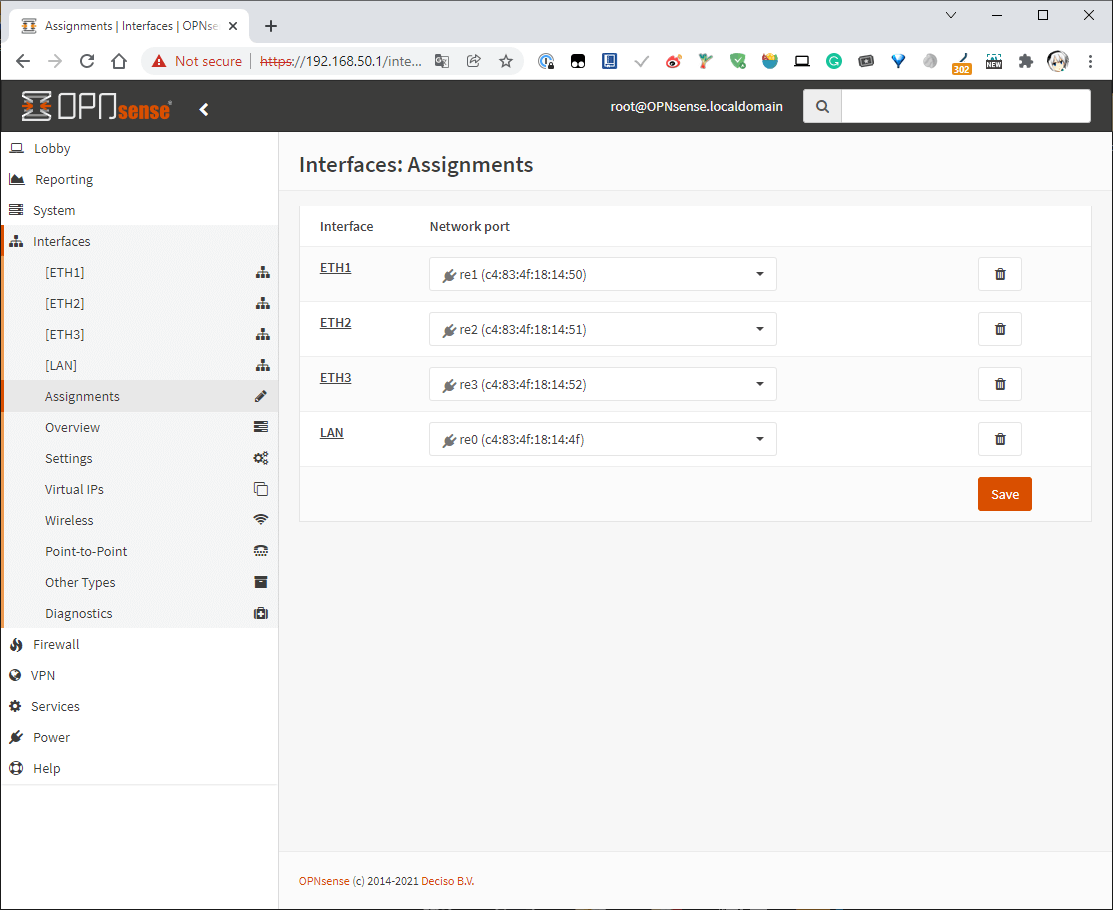Image resolution: width=1113 pixels, height=910 pixels.
Task: Click the header search input field
Action: (965, 106)
